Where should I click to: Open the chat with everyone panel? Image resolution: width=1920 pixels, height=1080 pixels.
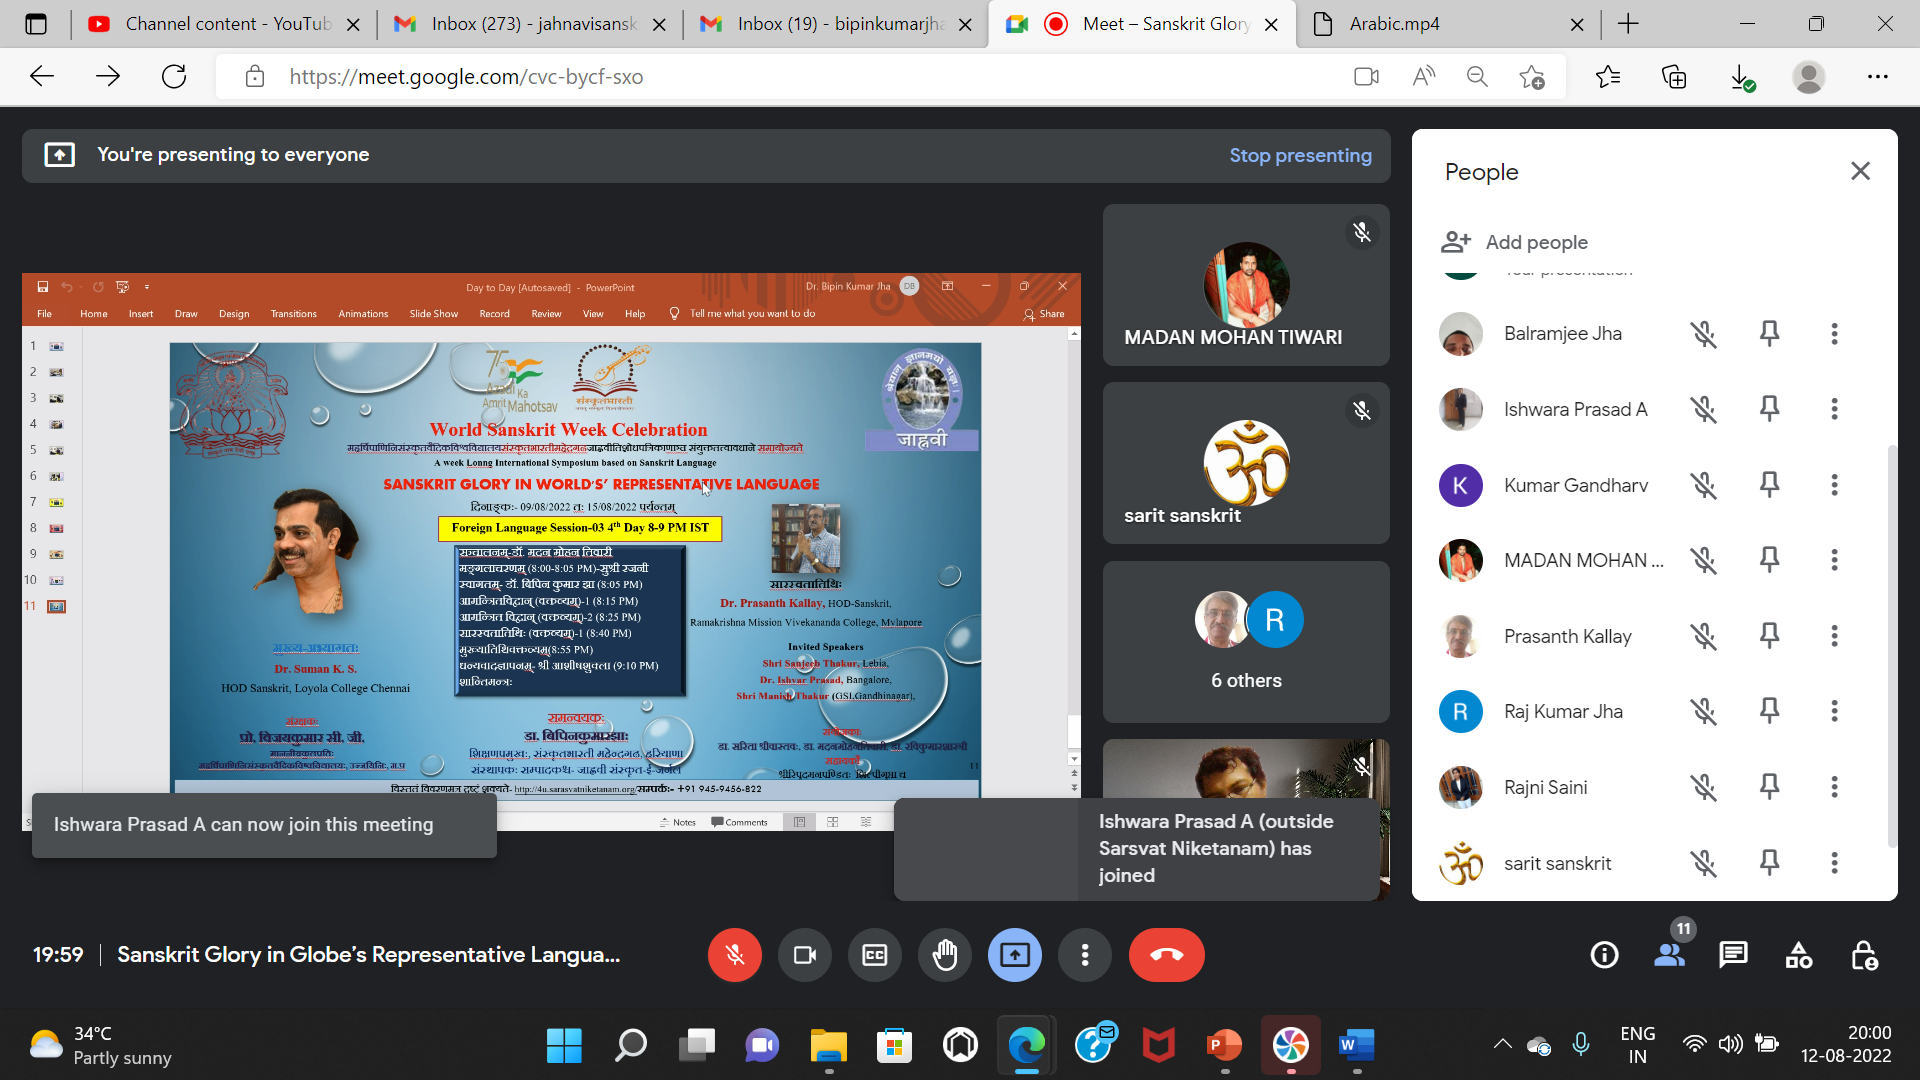1733,955
